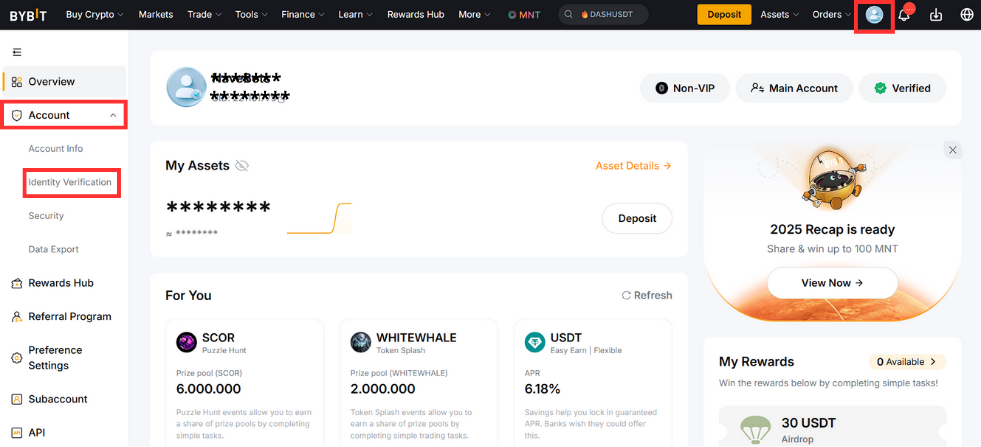This screenshot has height=447, width=981.
Task: Open the SCOR Puzzle Hunt card
Action: pyautogui.click(x=245, y=382)
